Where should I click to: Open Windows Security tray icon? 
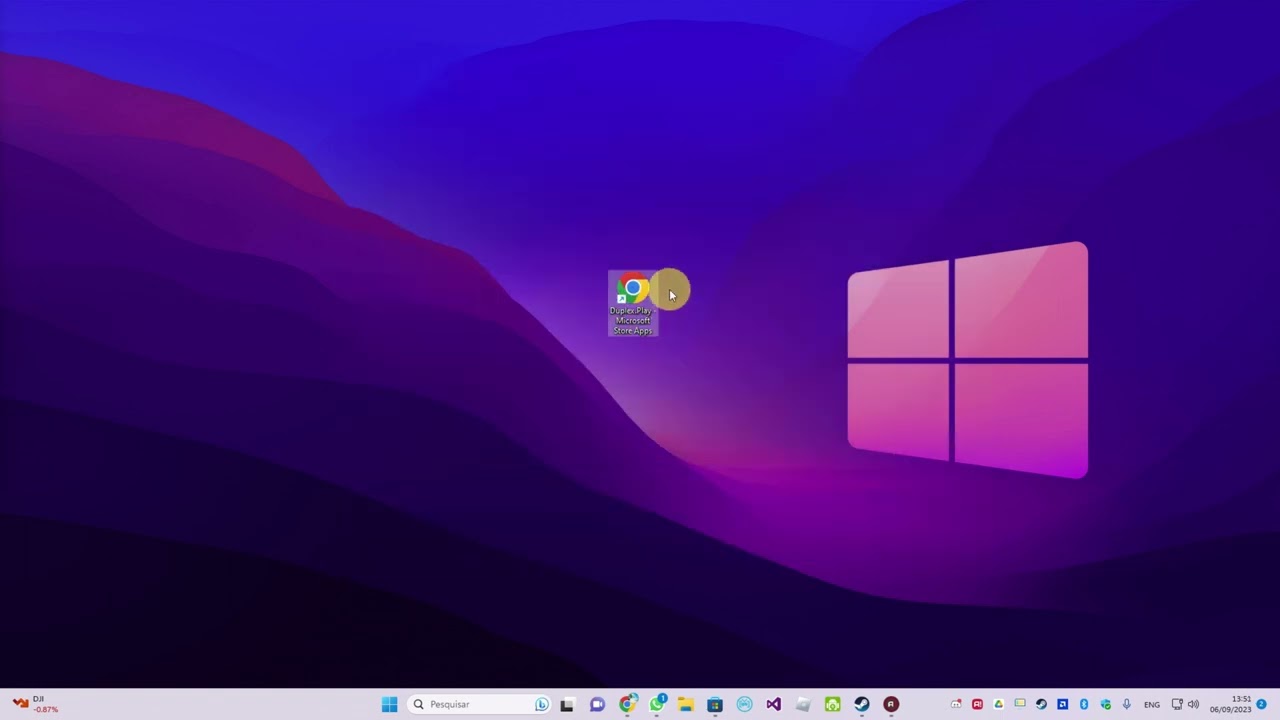pos(1105,705)
